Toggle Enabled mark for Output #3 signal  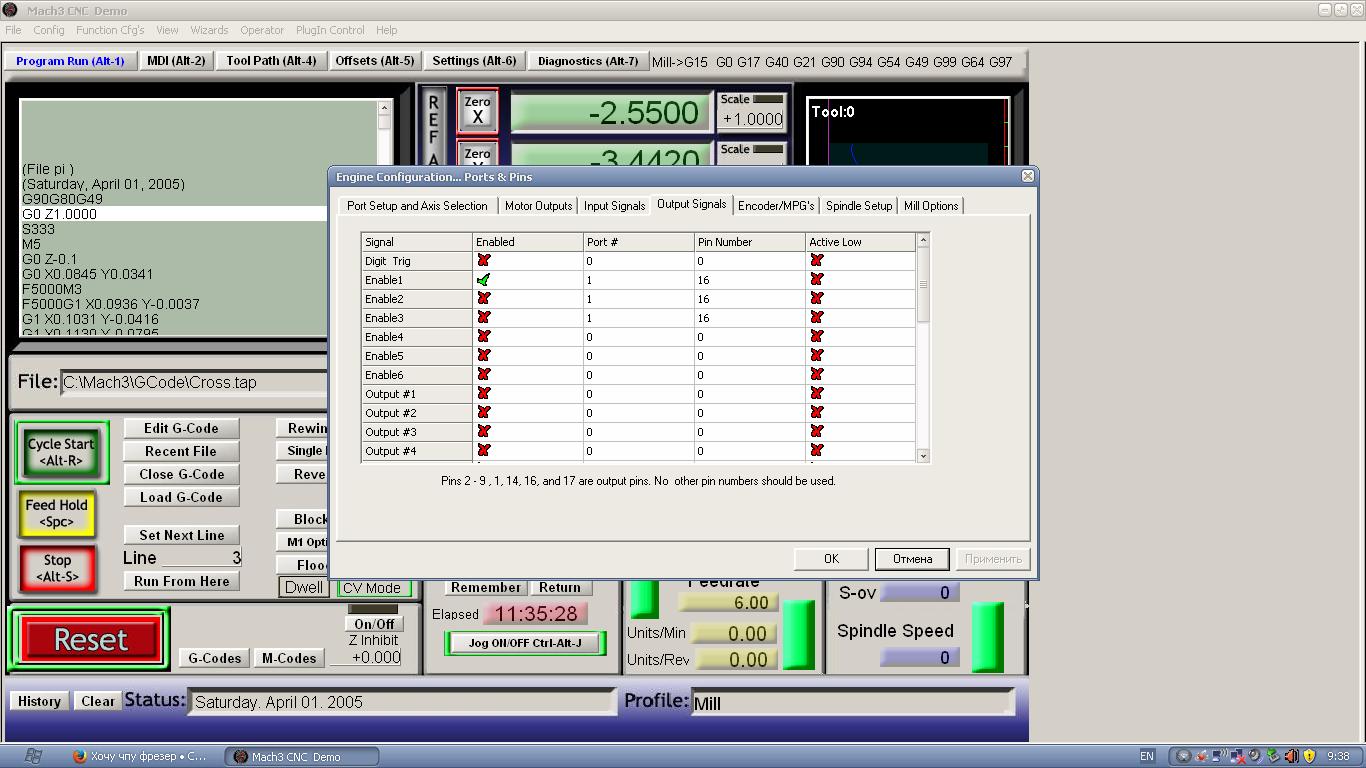tap(484, 432)
